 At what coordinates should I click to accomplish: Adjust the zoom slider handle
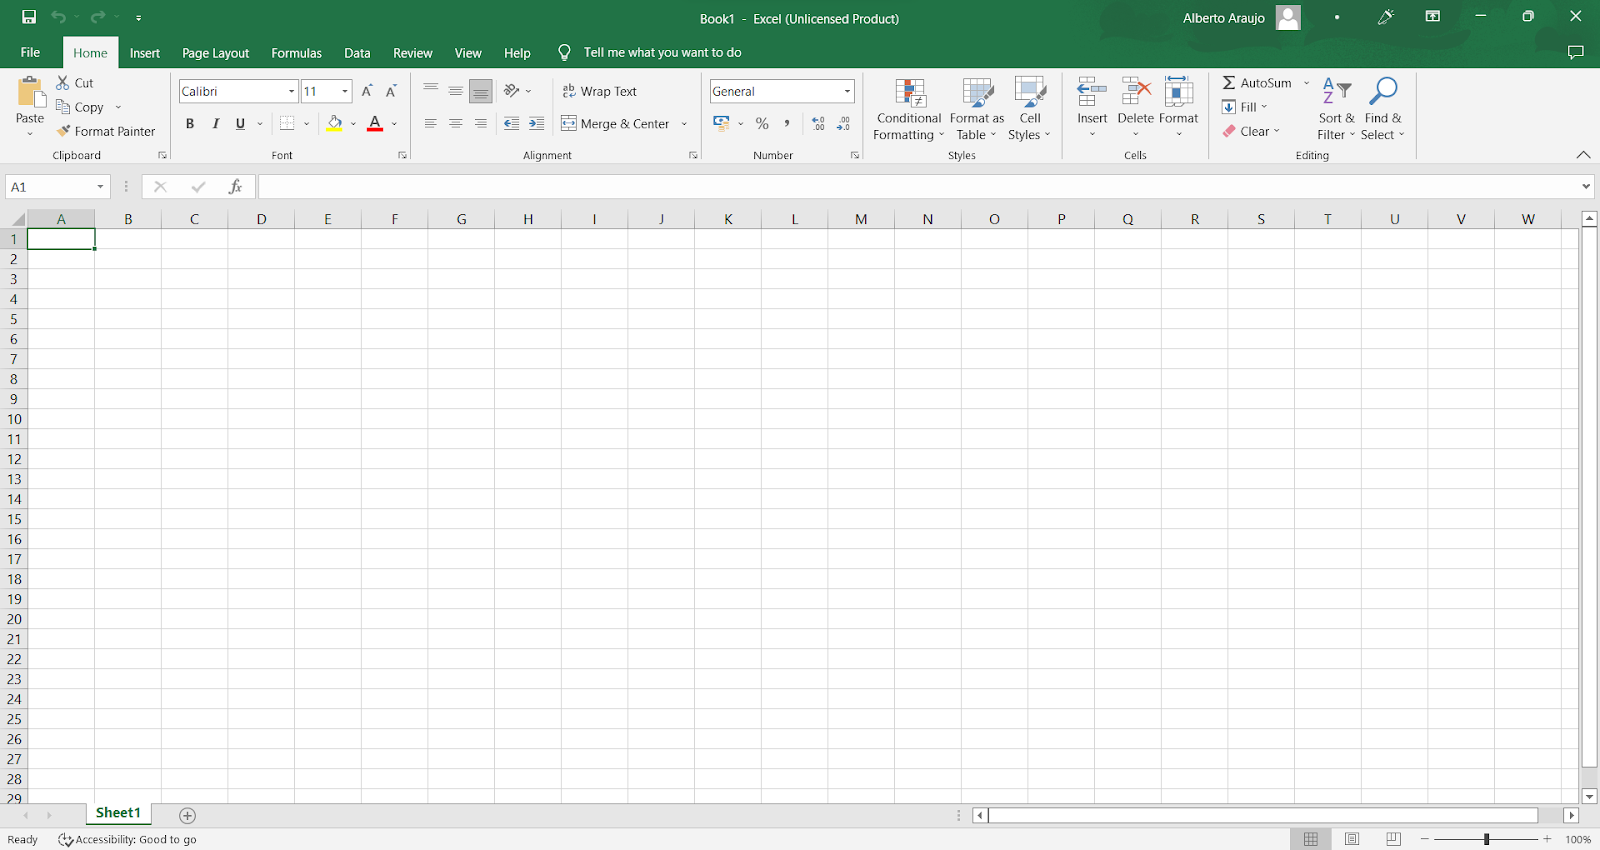pos(1486,839)
